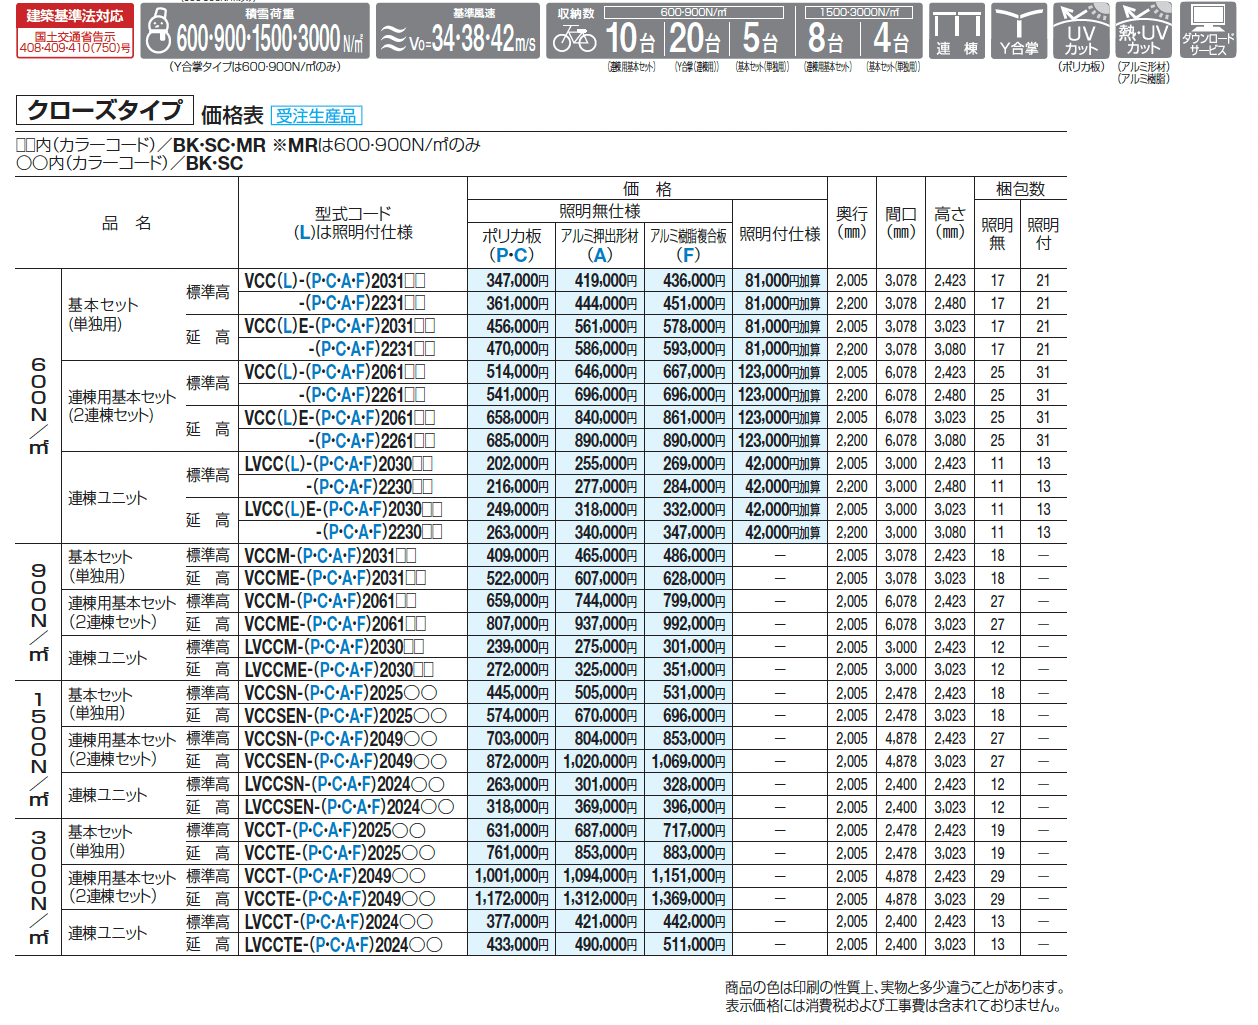Click the 熱・UVカット icon
This screenshot has height=1025, width=1258.
(1143, 30)
